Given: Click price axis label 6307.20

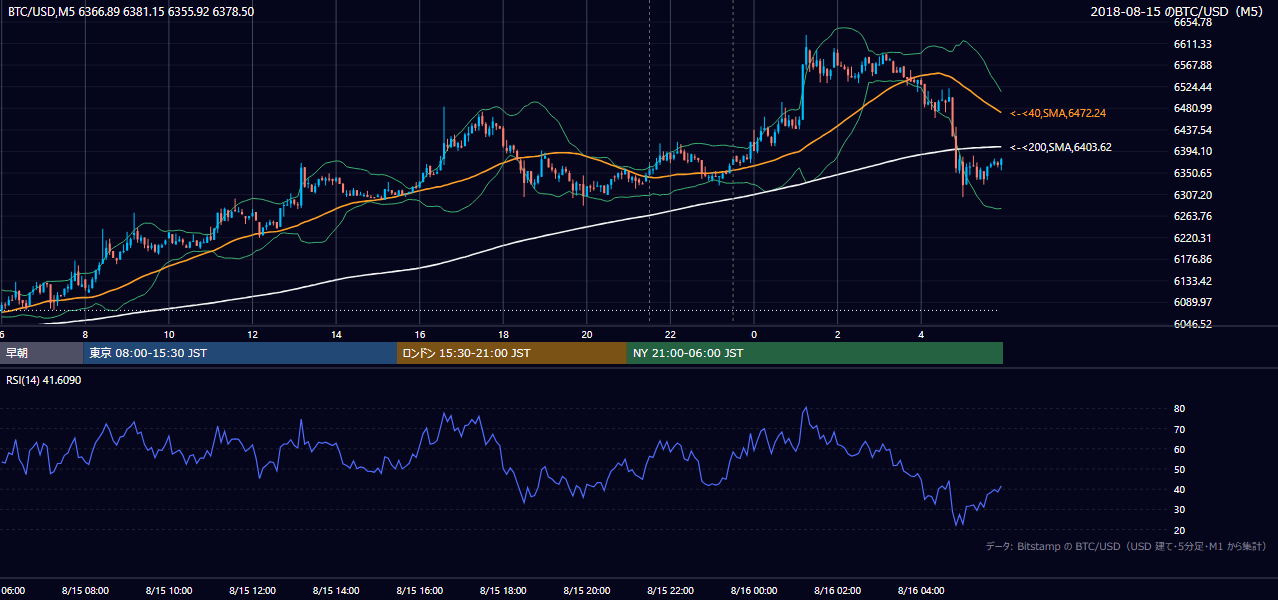Looking at the screenshot, I should [x=1193, y=195].
